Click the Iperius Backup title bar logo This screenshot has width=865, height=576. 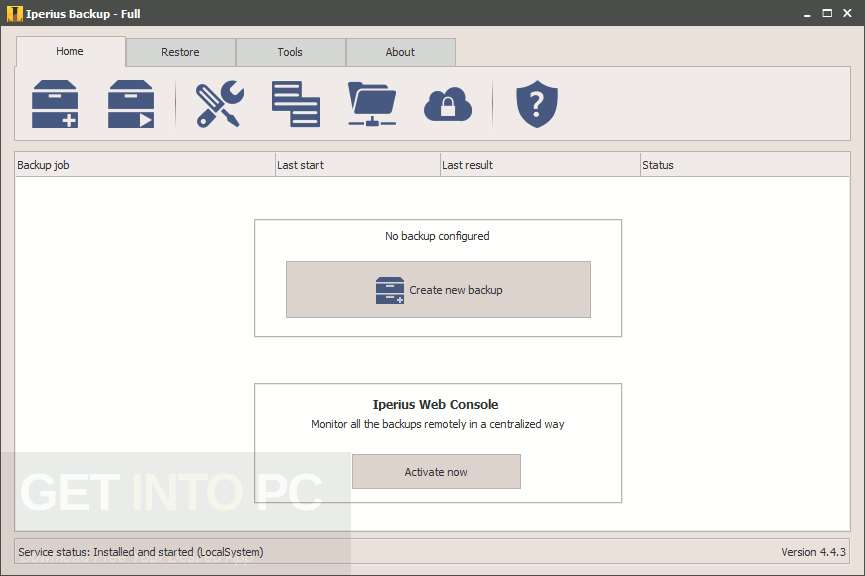coord(14,13)
